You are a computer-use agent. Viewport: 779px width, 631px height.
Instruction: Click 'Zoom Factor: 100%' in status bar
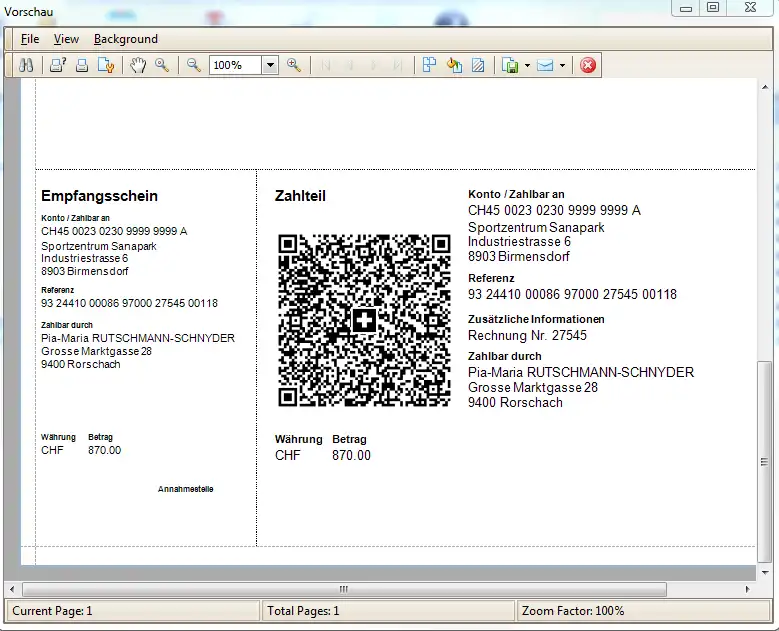point(573,611)
